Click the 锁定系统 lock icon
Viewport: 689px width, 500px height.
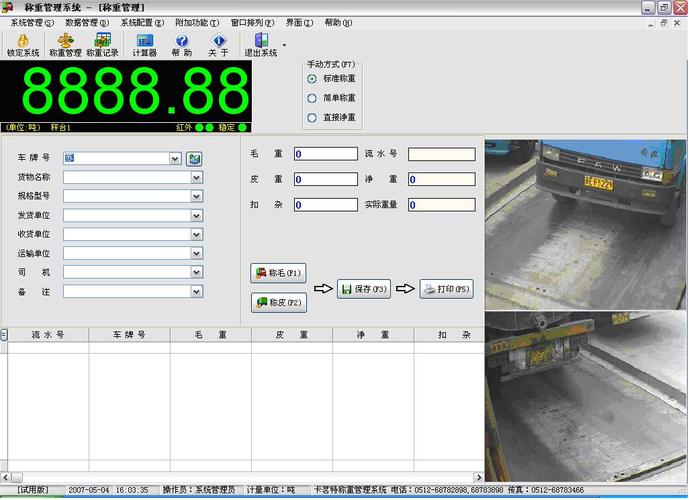[x=23, y=41]
